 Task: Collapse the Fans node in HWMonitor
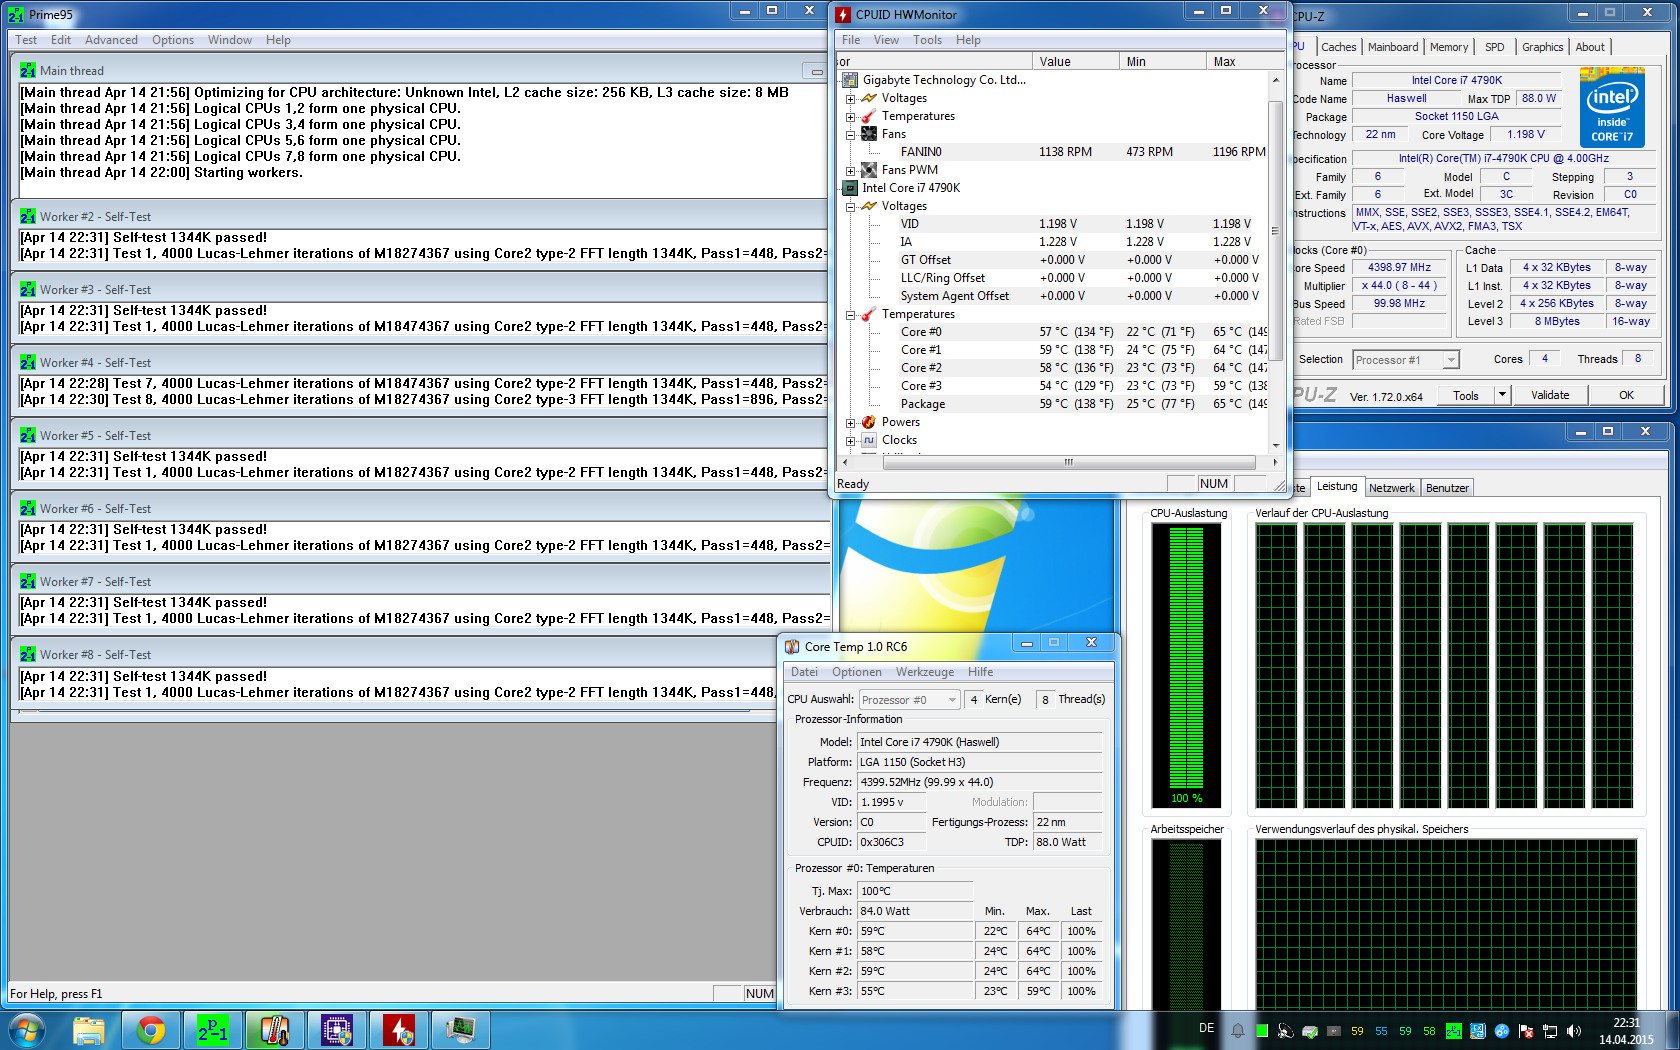(x=850, y=134)
